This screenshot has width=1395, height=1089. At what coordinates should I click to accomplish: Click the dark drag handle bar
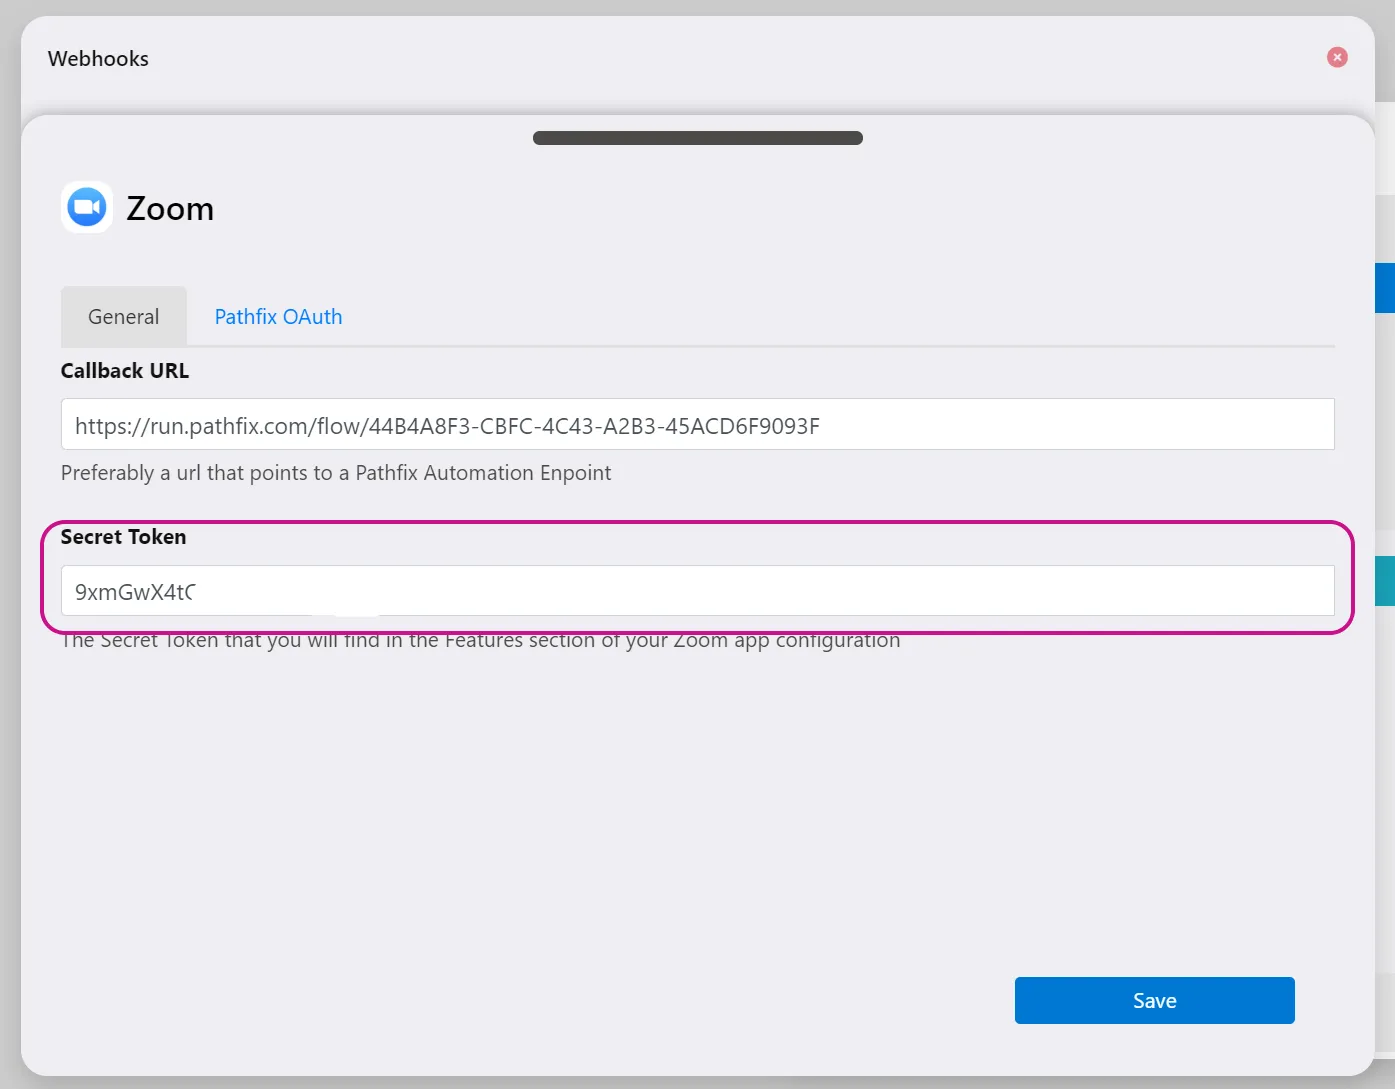pos(698,138)
